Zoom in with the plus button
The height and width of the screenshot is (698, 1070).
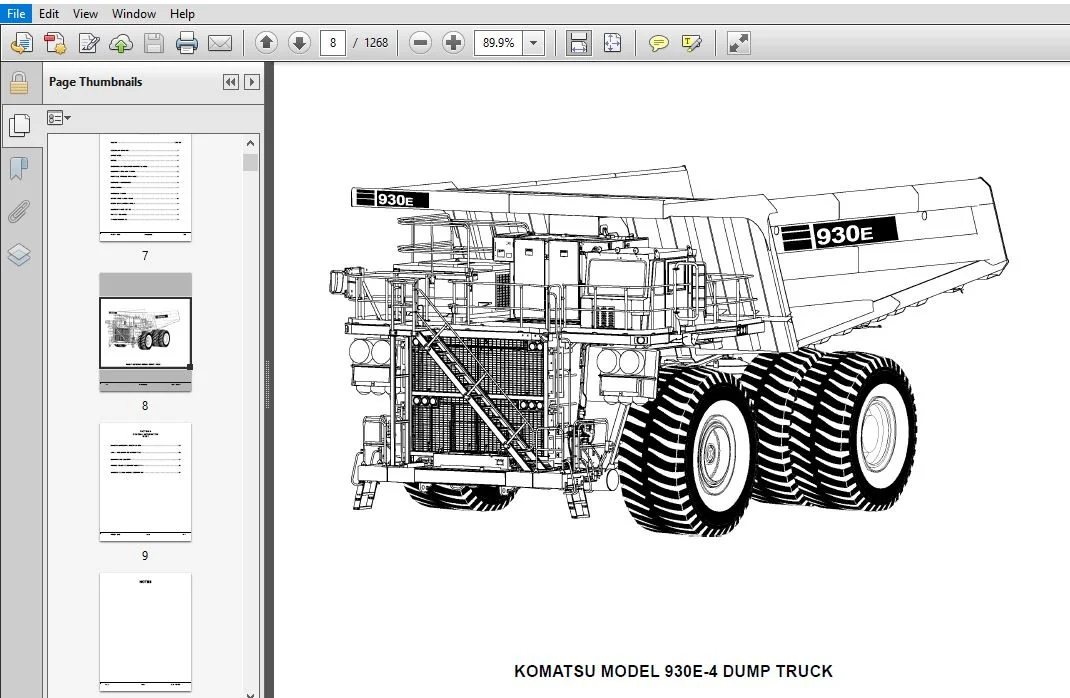coord(453,43)
